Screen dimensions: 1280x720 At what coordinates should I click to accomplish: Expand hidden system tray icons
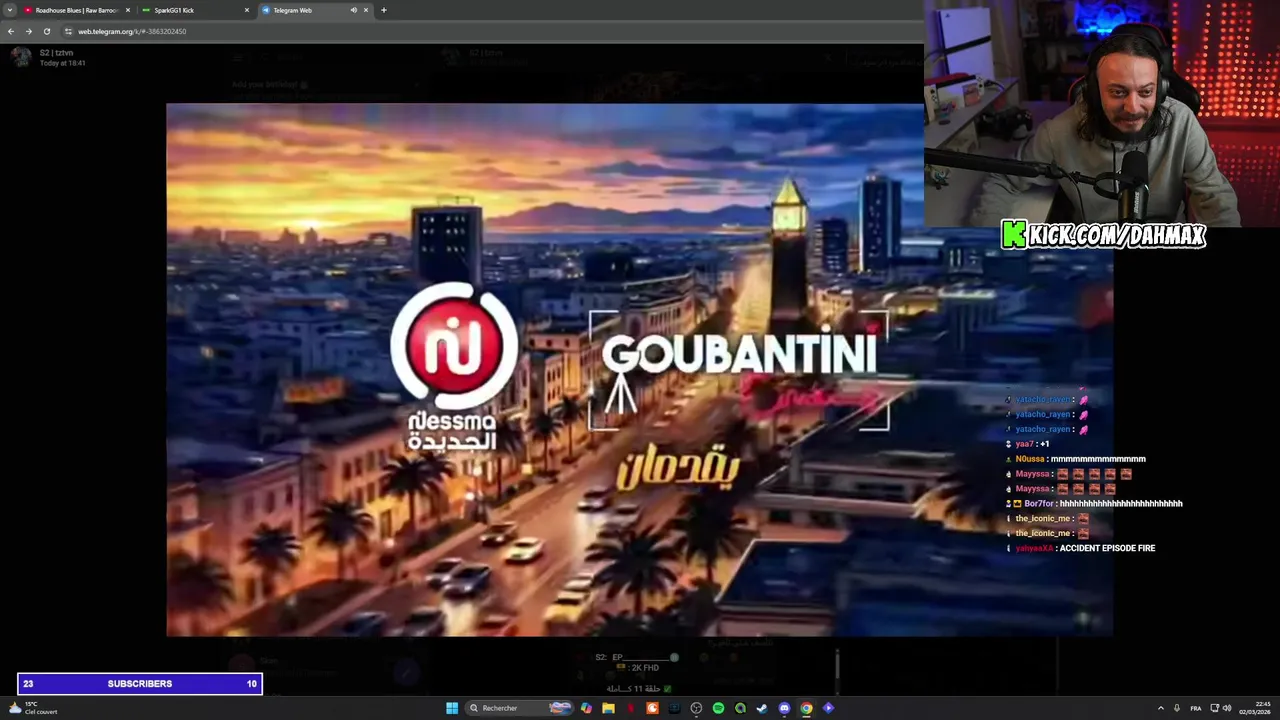[x=1161, y=708]
